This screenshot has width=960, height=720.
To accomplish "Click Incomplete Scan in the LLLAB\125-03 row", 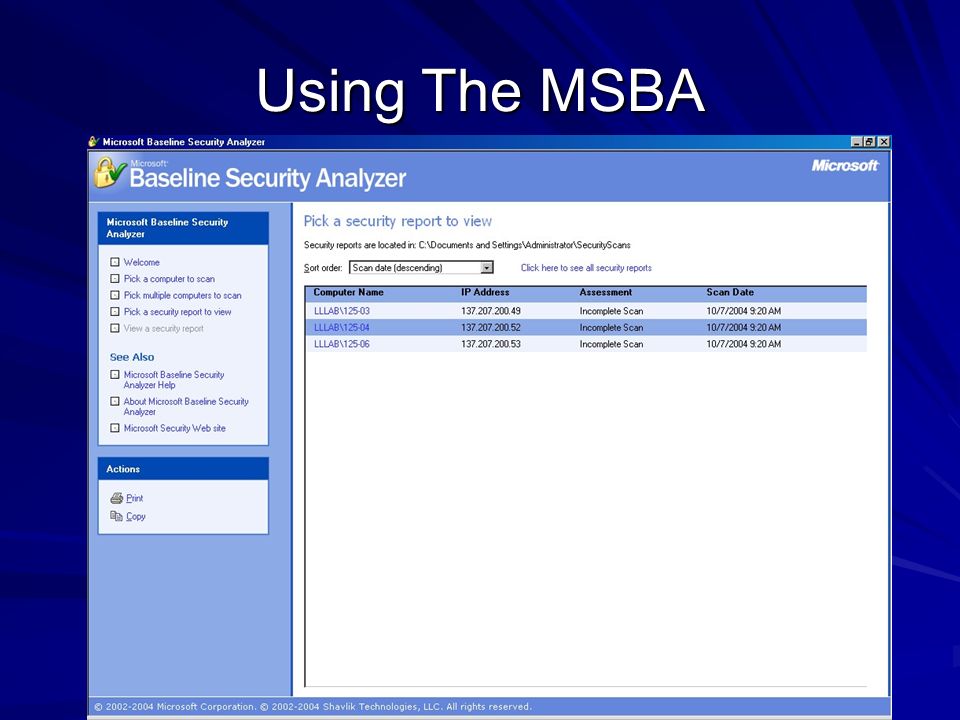I will 611,311.
